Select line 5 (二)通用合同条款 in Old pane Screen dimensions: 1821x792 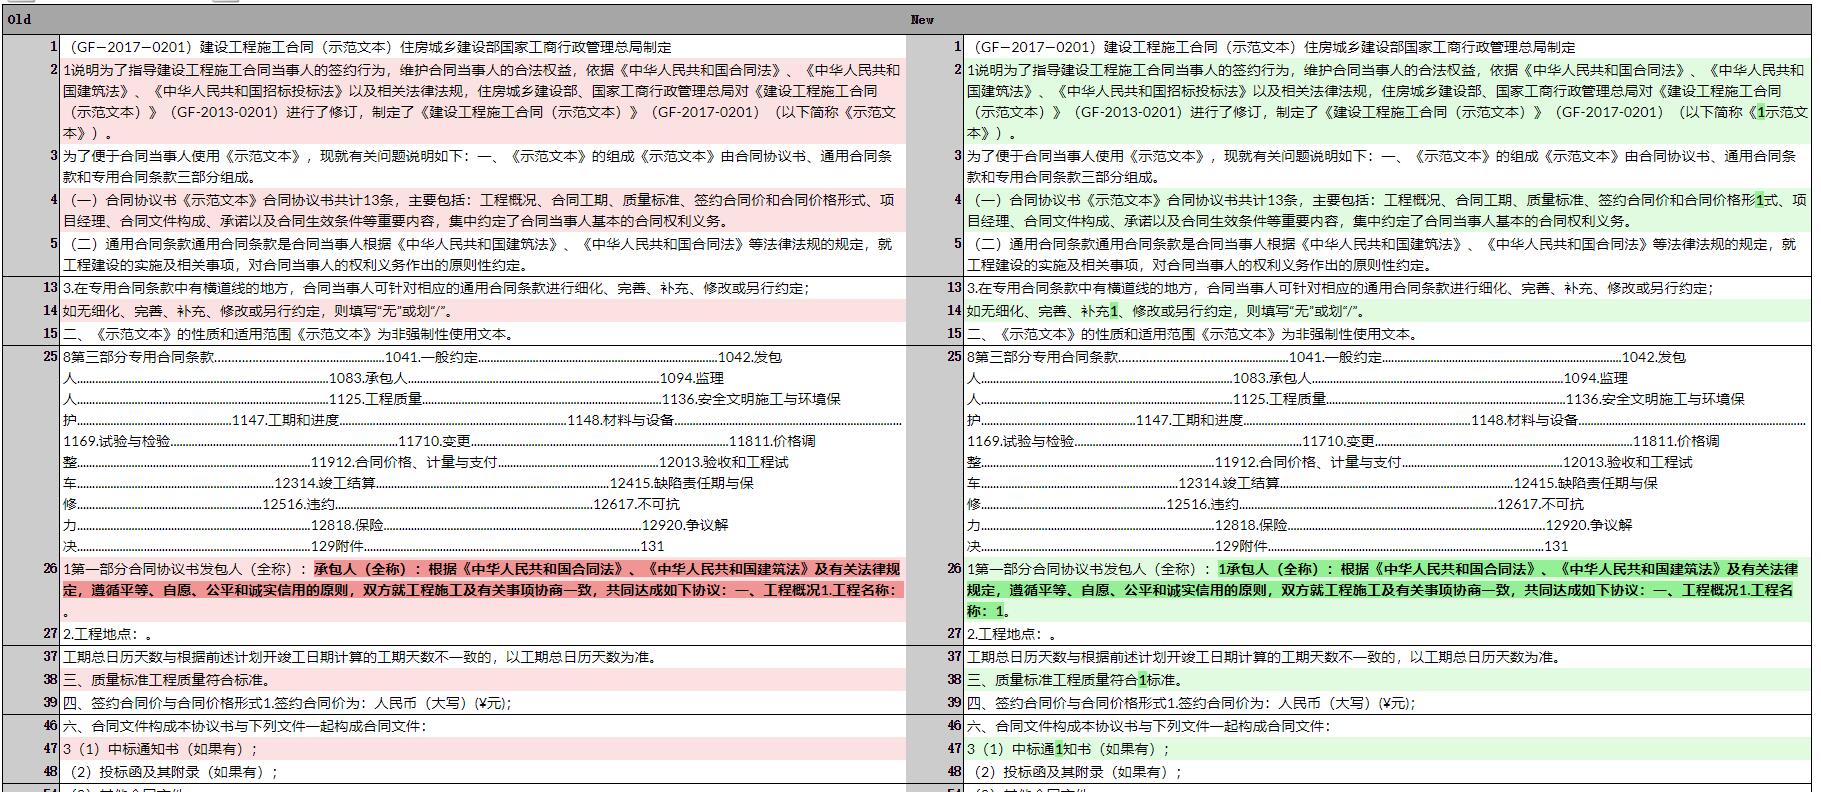(x=483, y=254)
